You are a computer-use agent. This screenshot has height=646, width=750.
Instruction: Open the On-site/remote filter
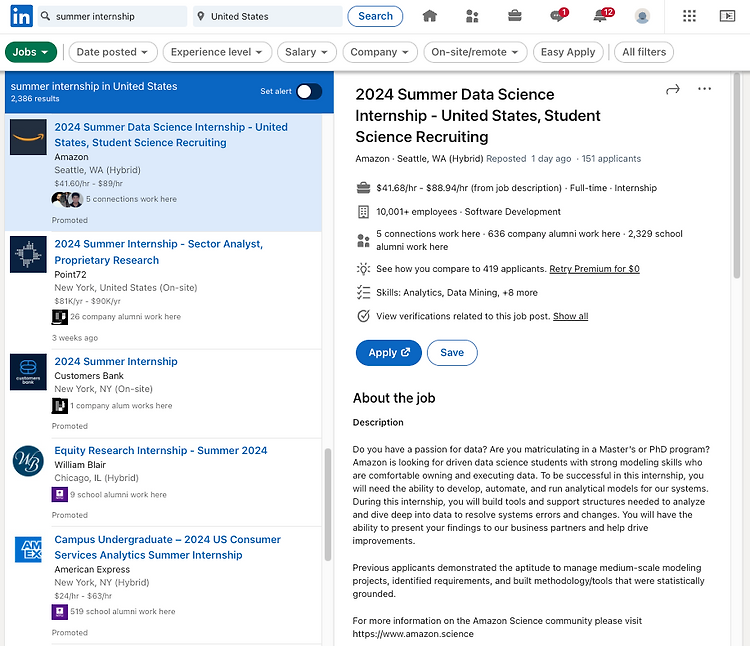(475, 52)
